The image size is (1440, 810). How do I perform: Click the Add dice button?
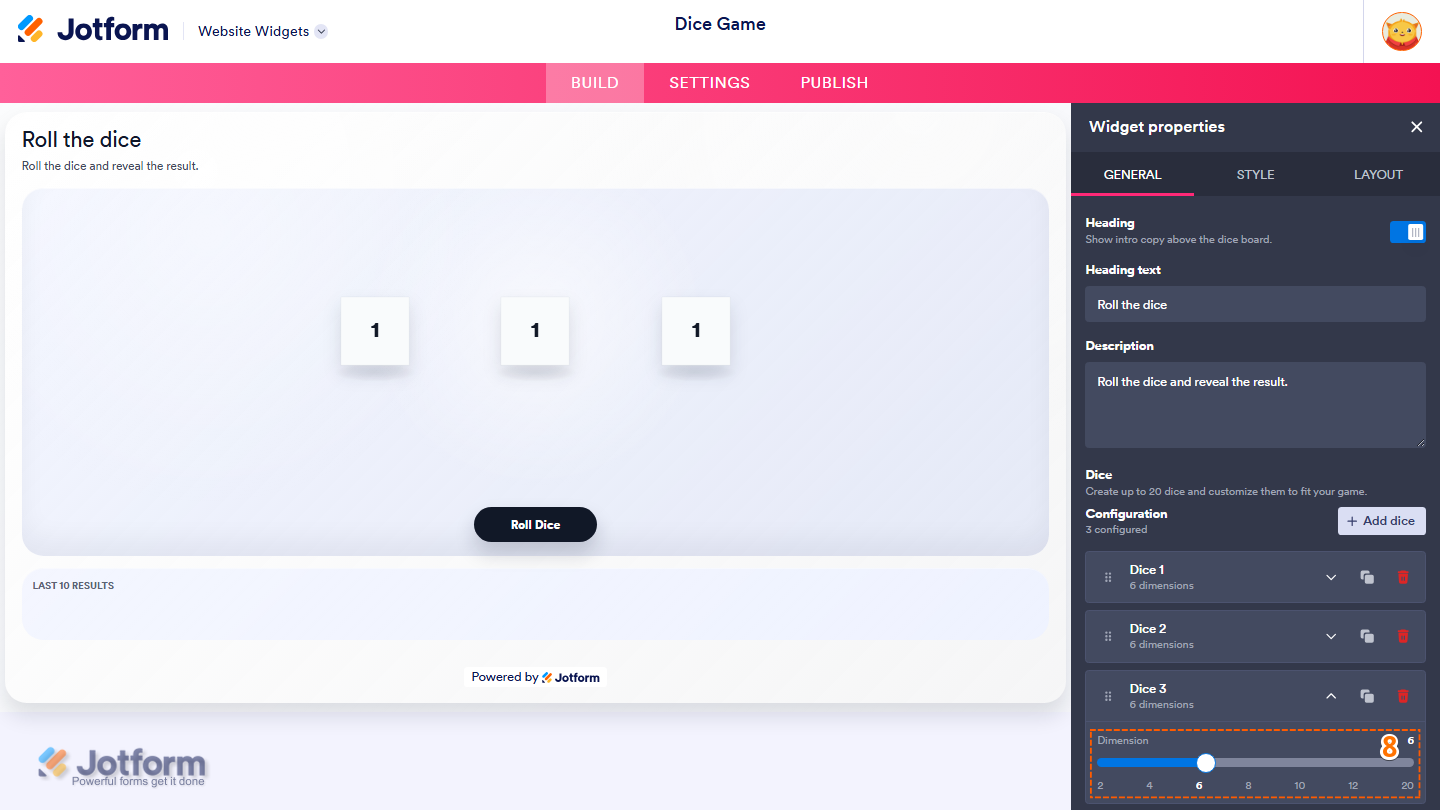pyautogui.click(x=1382, y=521)
